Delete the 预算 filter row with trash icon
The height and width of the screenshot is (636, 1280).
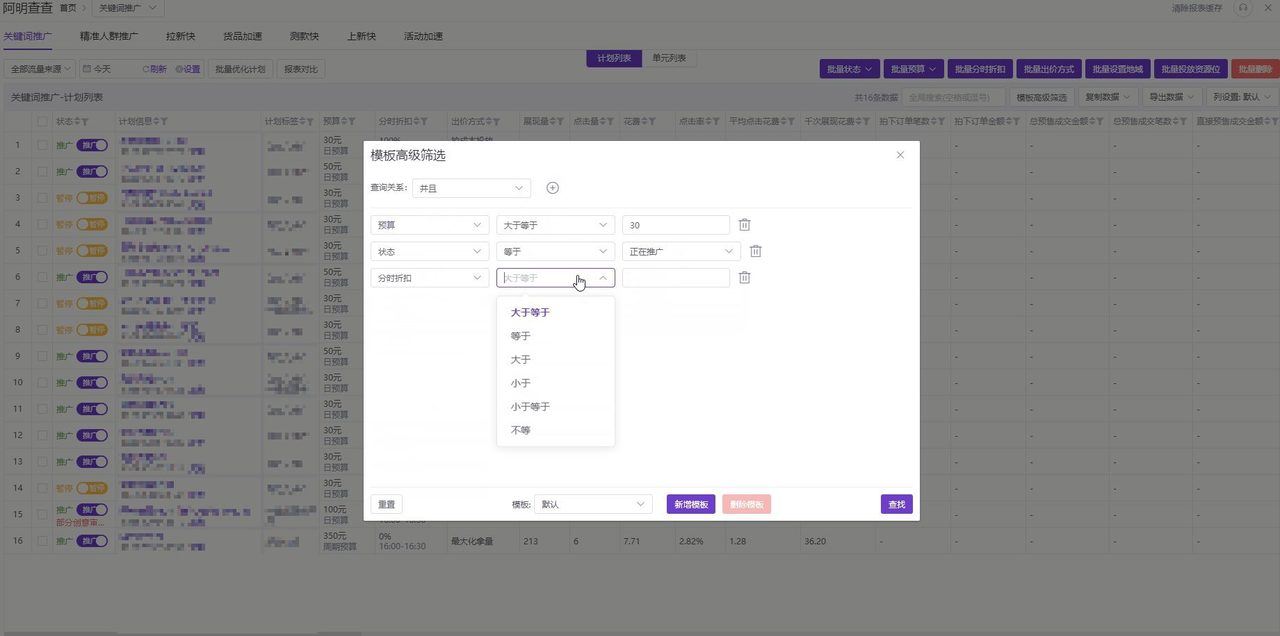click(x=744, y=225)
